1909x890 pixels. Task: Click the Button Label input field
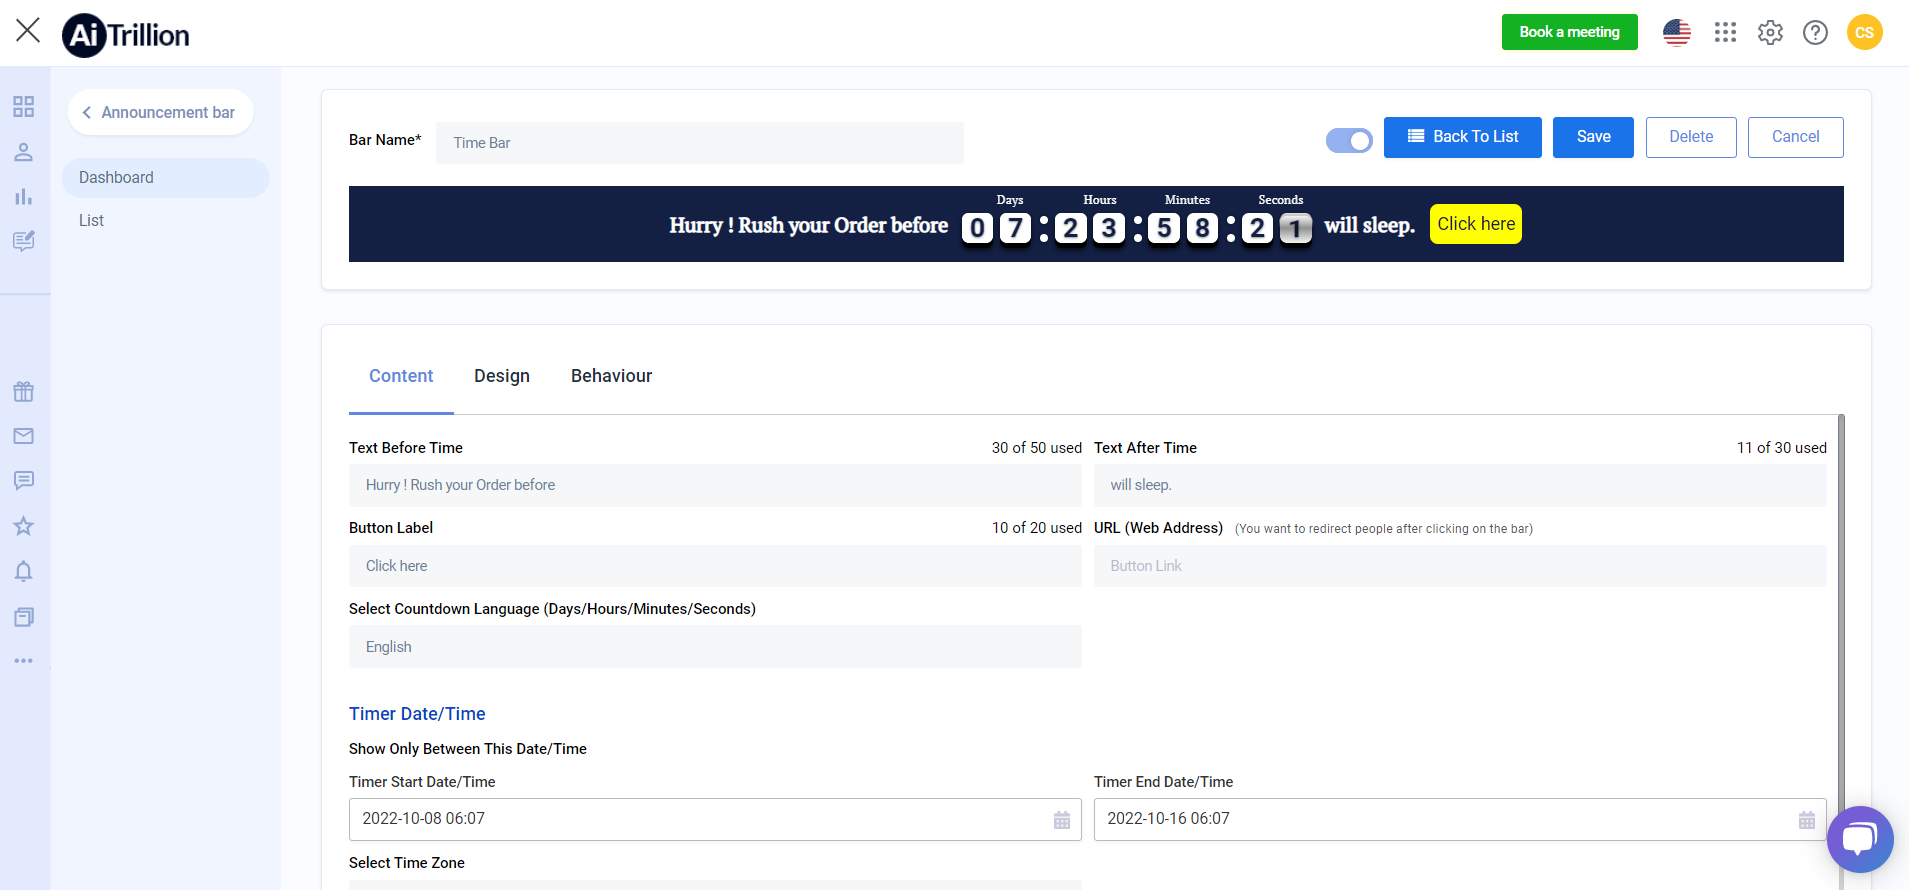(x=715, y=566)
